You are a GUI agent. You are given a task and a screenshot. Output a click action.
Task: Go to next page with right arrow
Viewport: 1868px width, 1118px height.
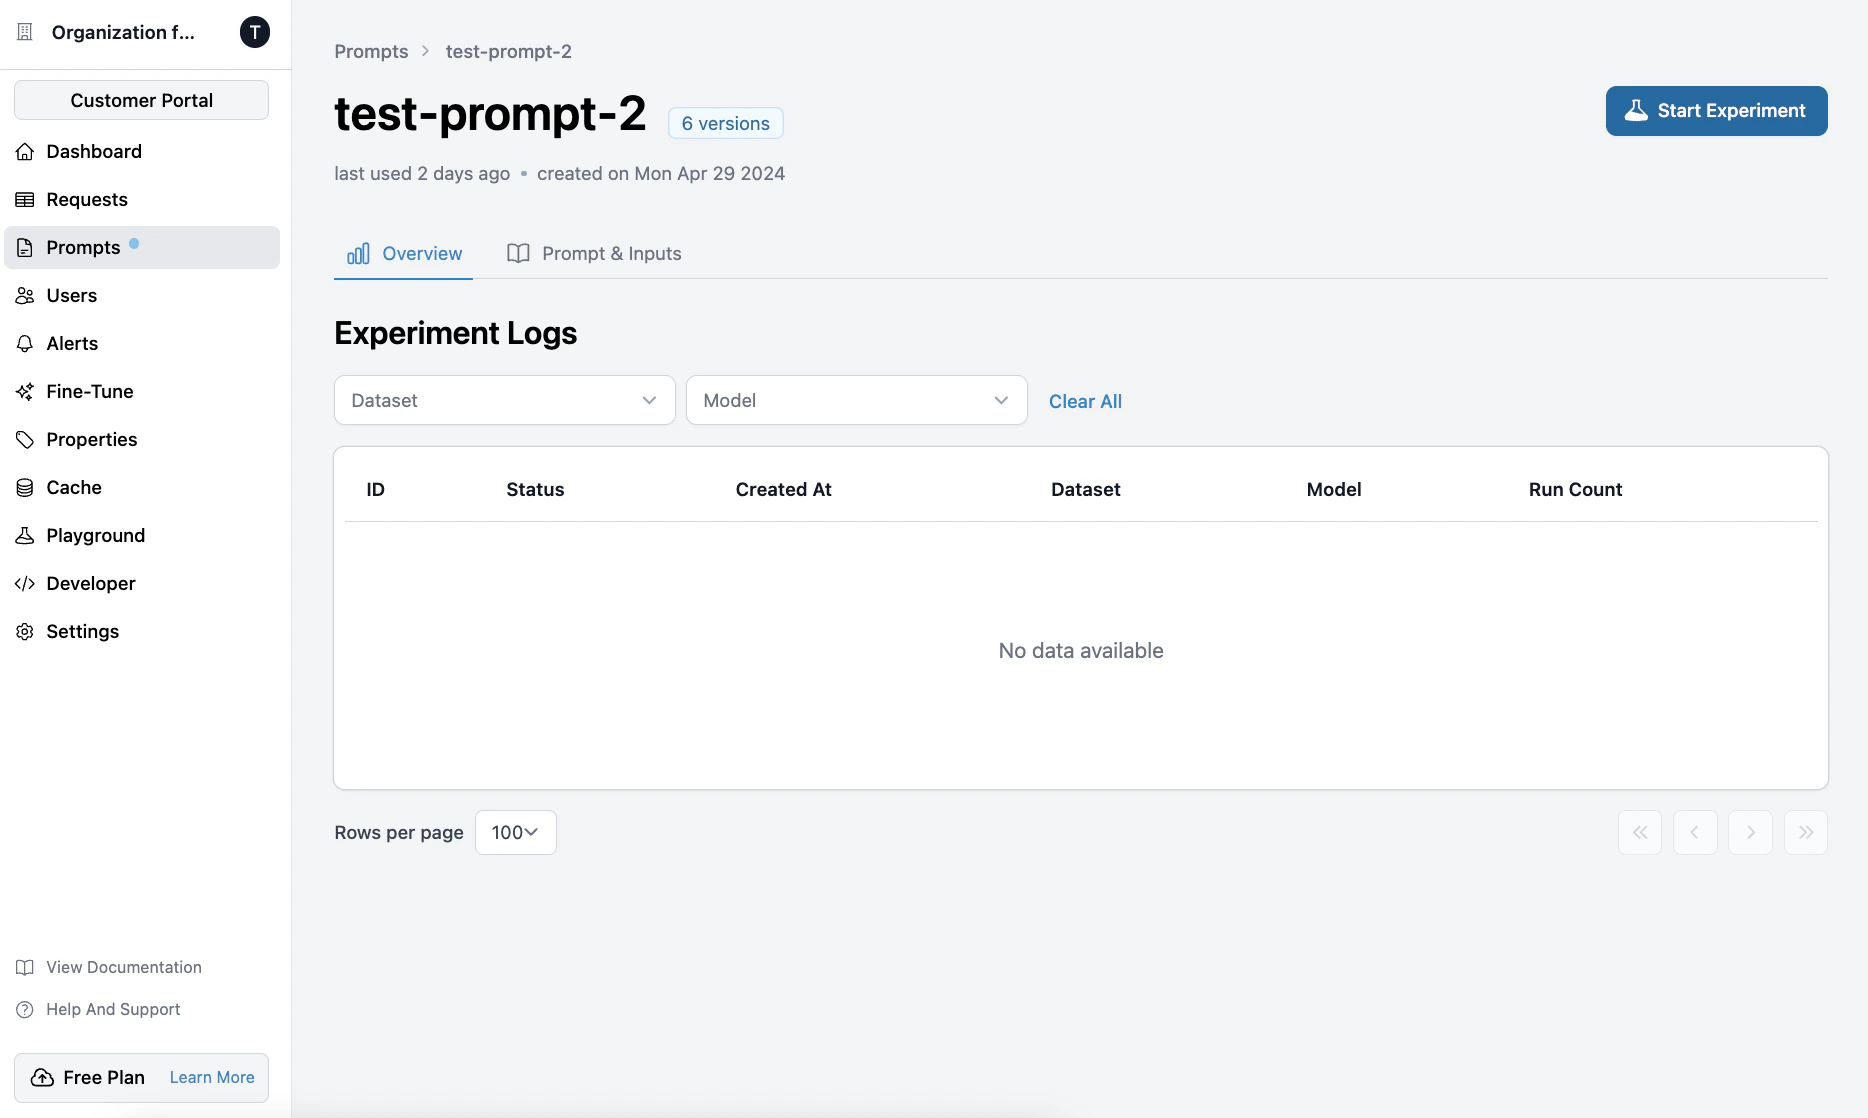pos(1750,832)
